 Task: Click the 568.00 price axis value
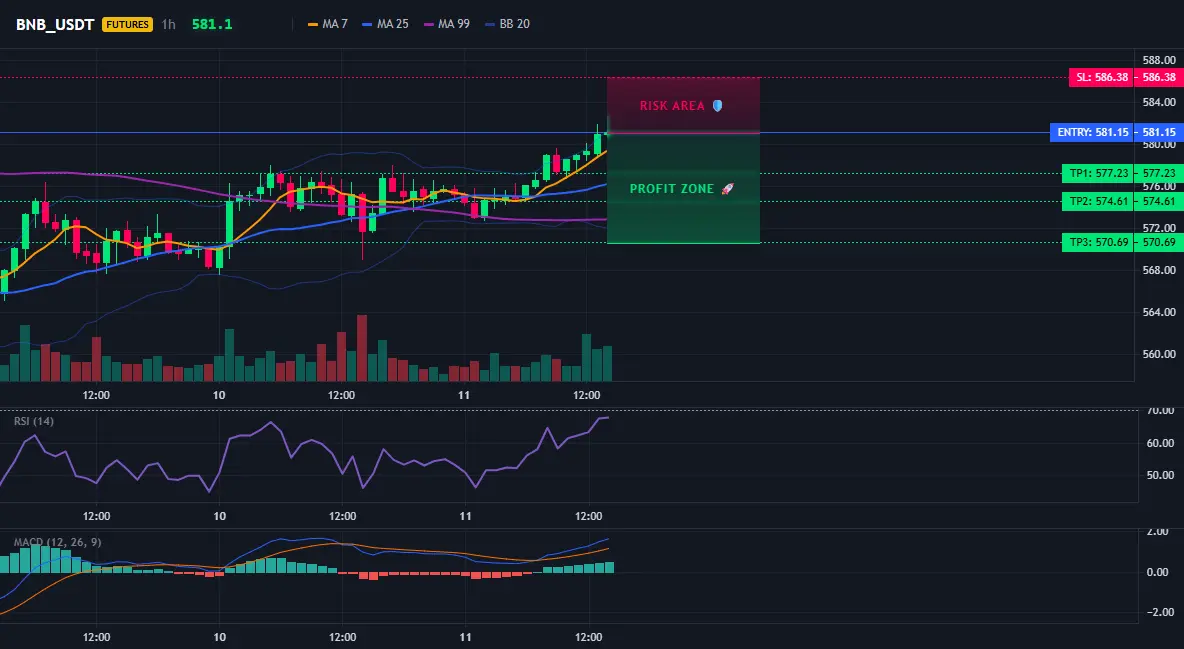pyautogui.click(x=1159, y=270)
